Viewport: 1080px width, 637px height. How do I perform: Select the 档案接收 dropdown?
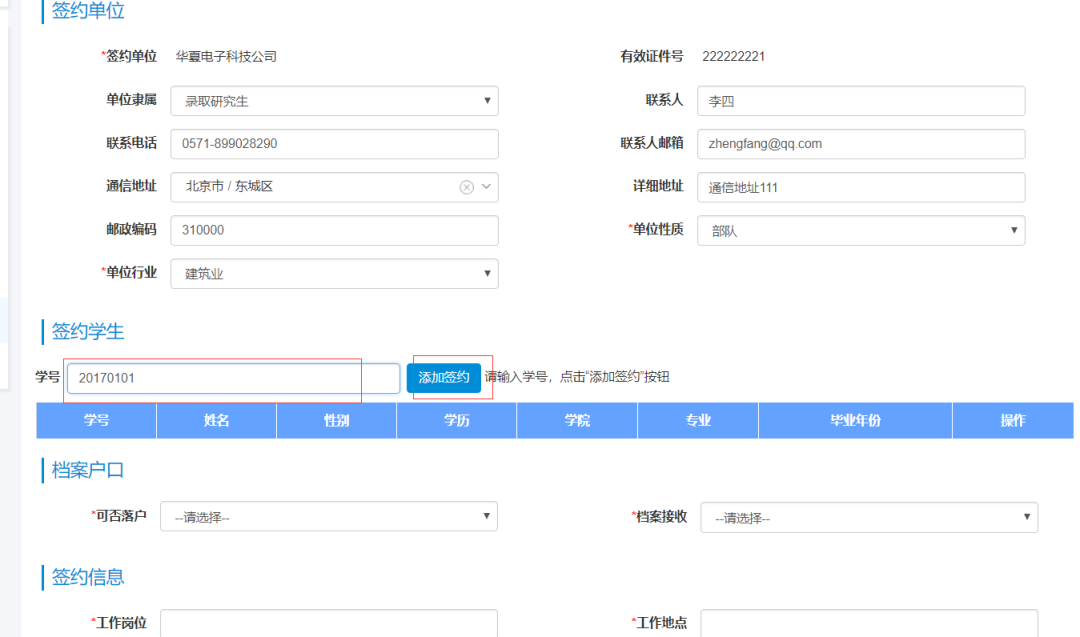point(868,518)
